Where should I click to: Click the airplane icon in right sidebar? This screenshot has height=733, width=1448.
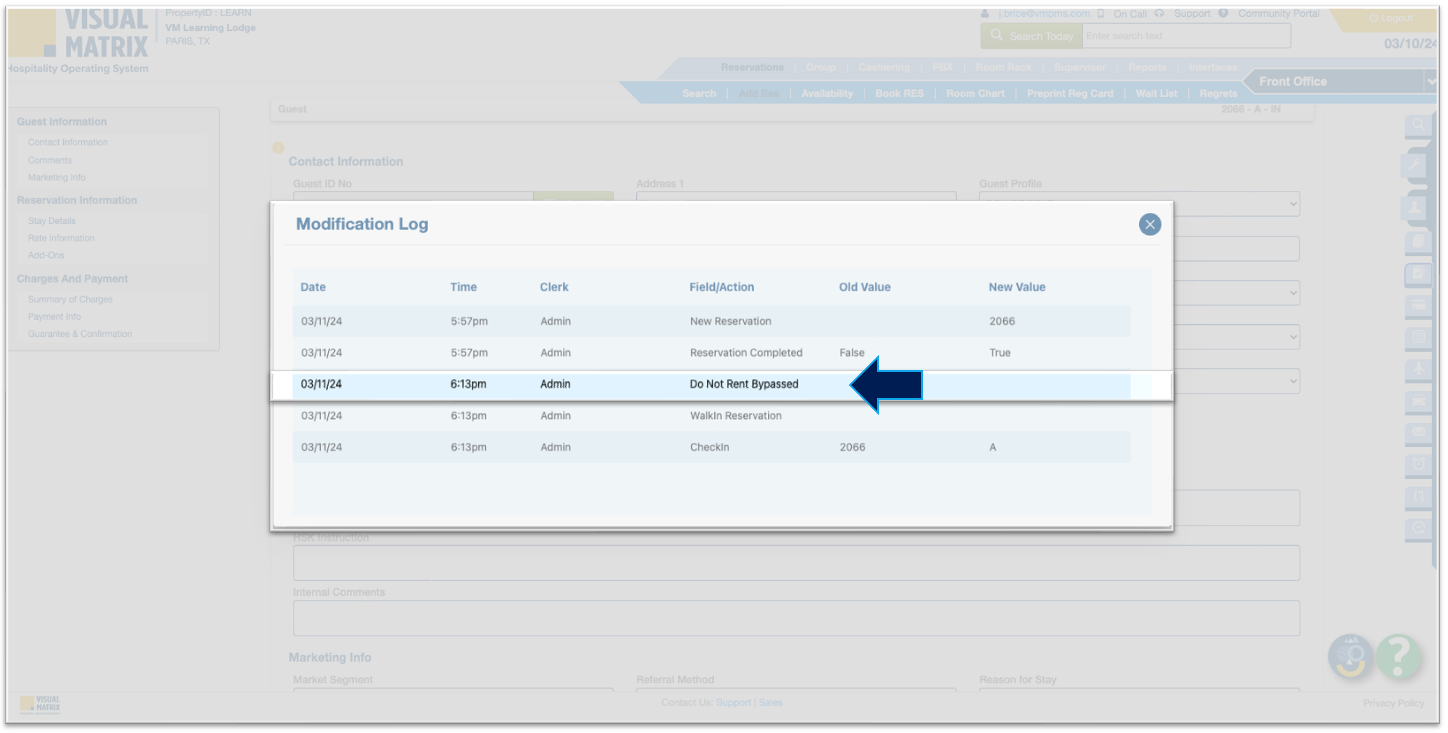coord(1418,369)
